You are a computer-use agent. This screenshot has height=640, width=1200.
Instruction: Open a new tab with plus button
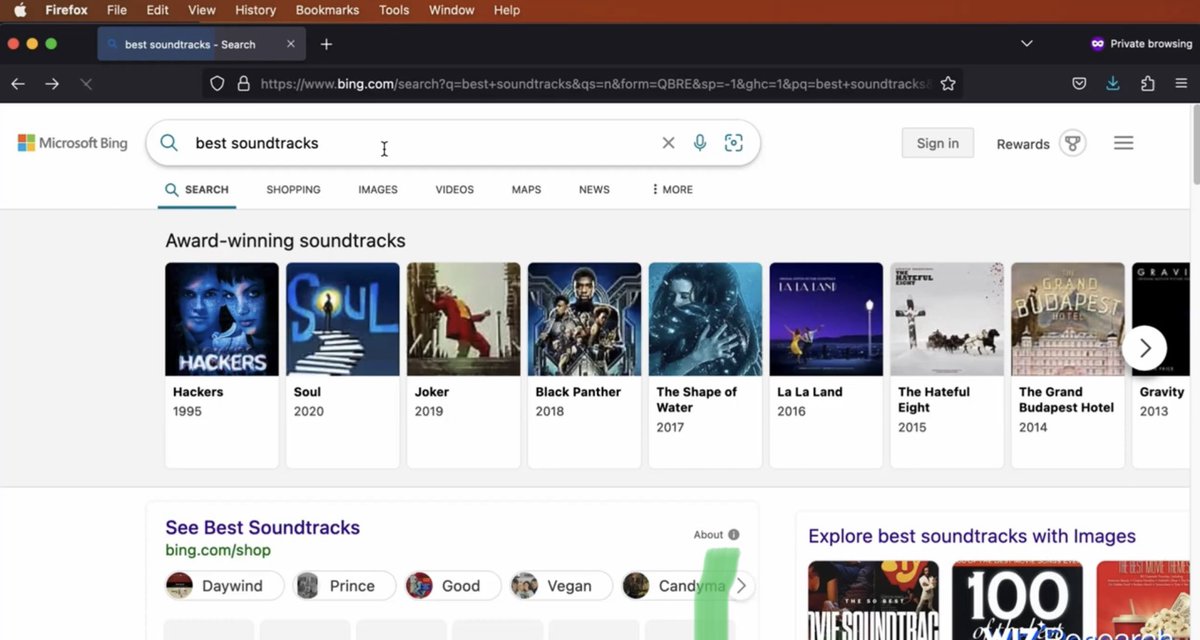[326, 44]
